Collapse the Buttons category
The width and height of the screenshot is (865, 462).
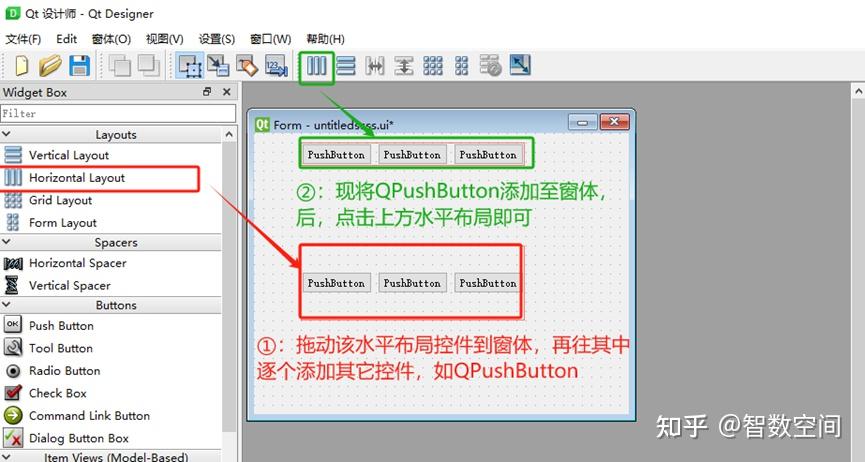pyautogui.click(x=7, y=305)
